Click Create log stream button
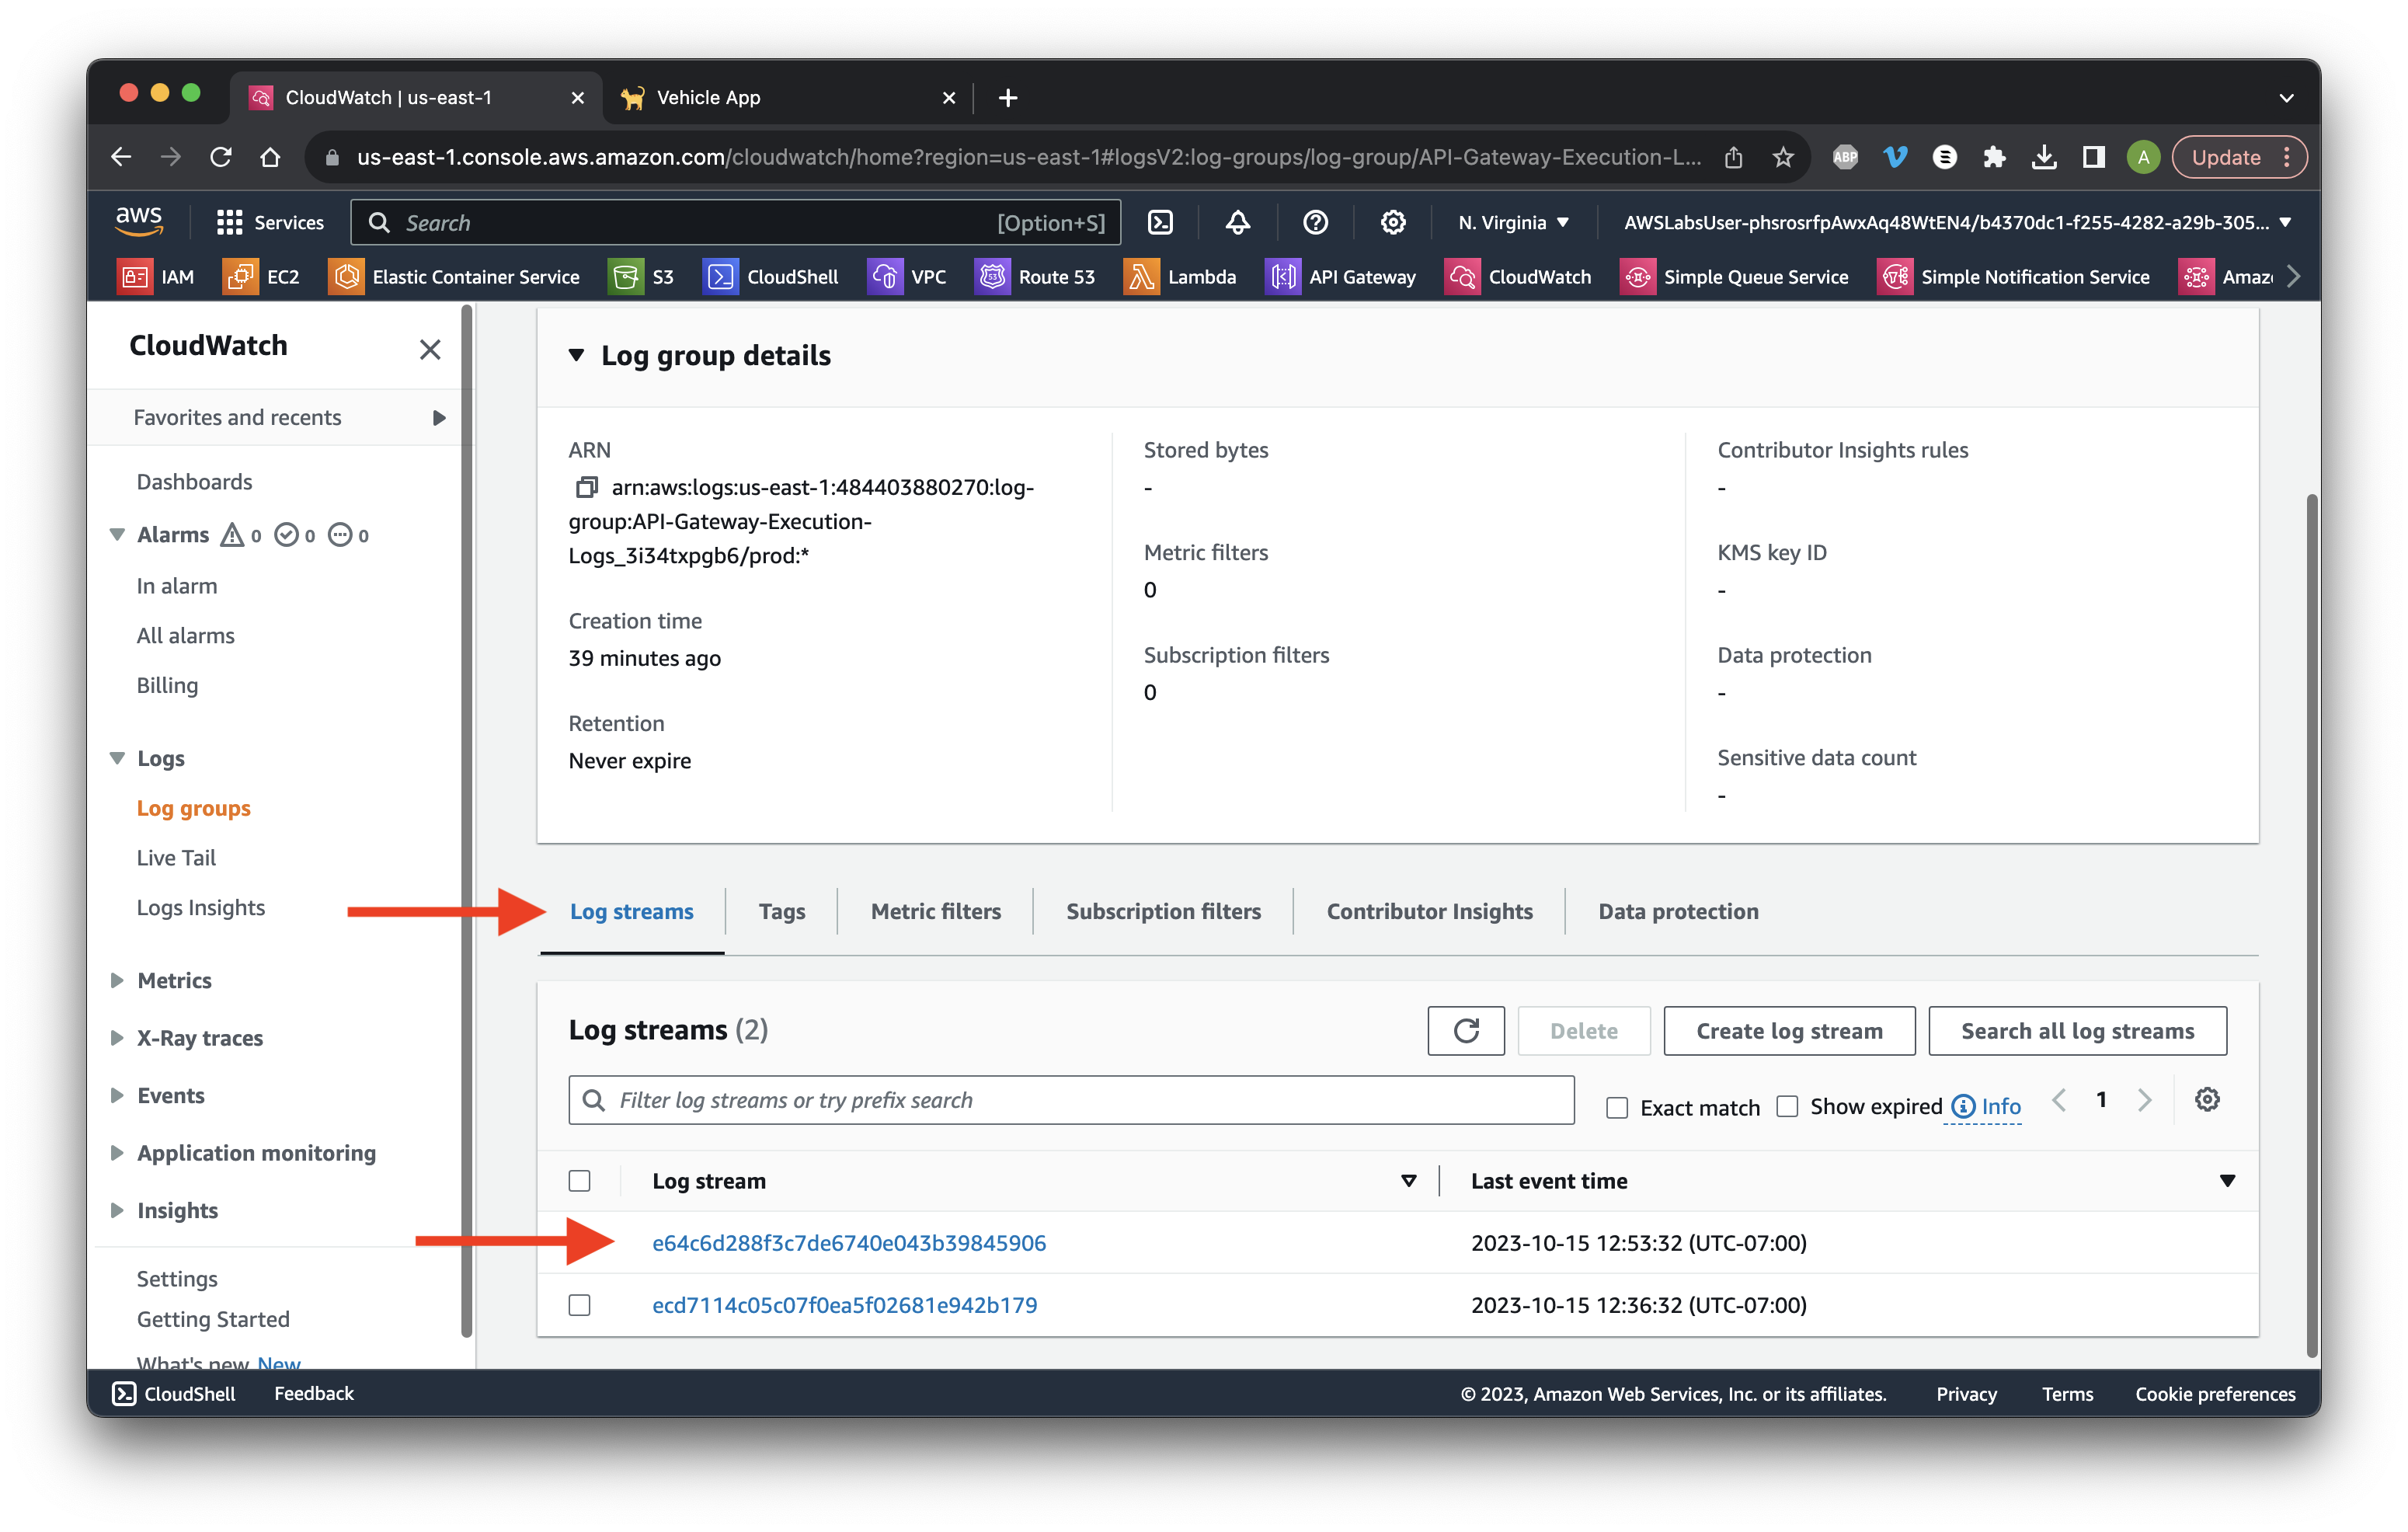 (x=1788, y=1030)
